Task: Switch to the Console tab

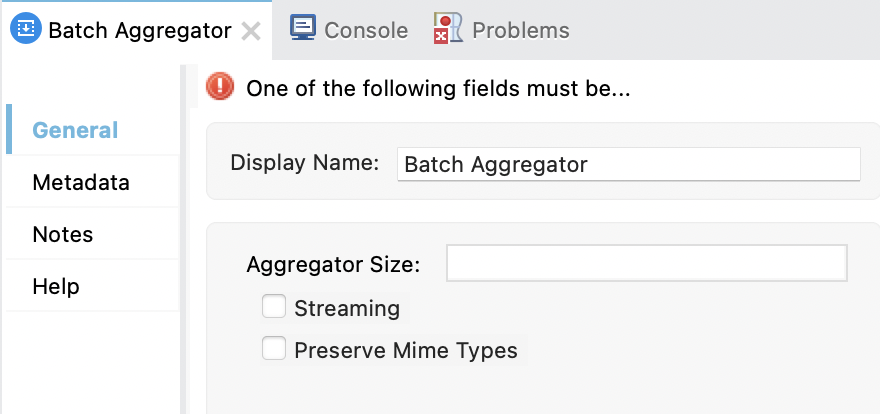Action: tap(365, 30)
